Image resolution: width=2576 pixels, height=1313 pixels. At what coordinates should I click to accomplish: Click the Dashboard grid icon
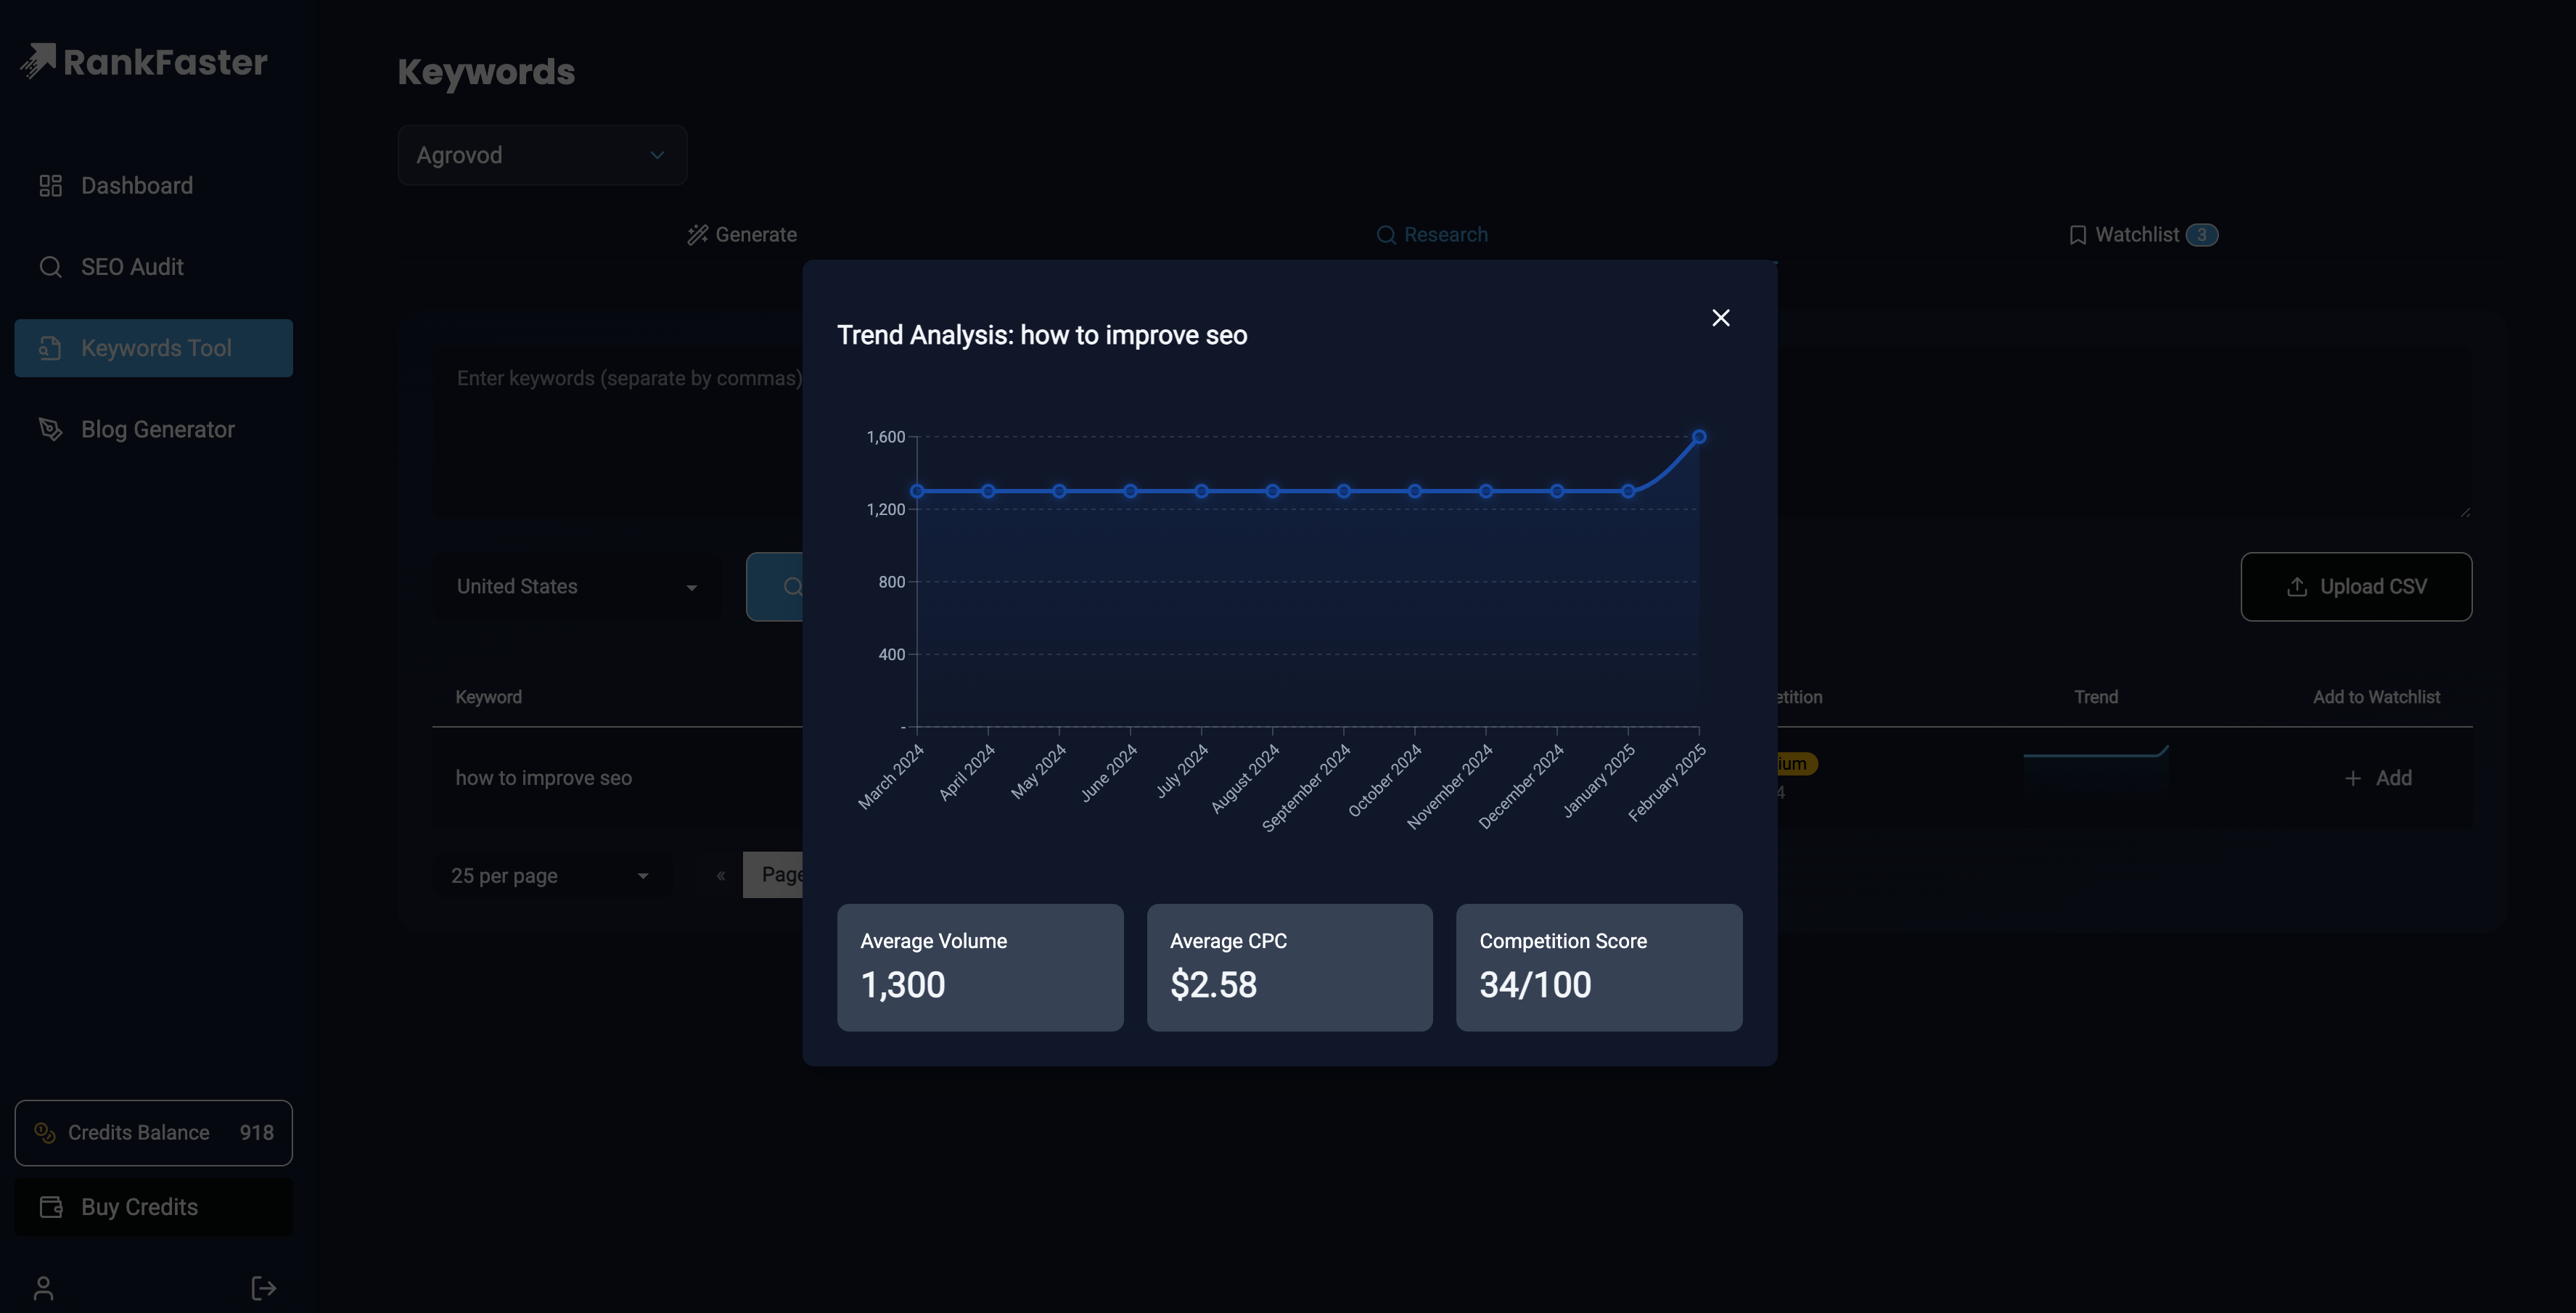[x=50, y=186]
